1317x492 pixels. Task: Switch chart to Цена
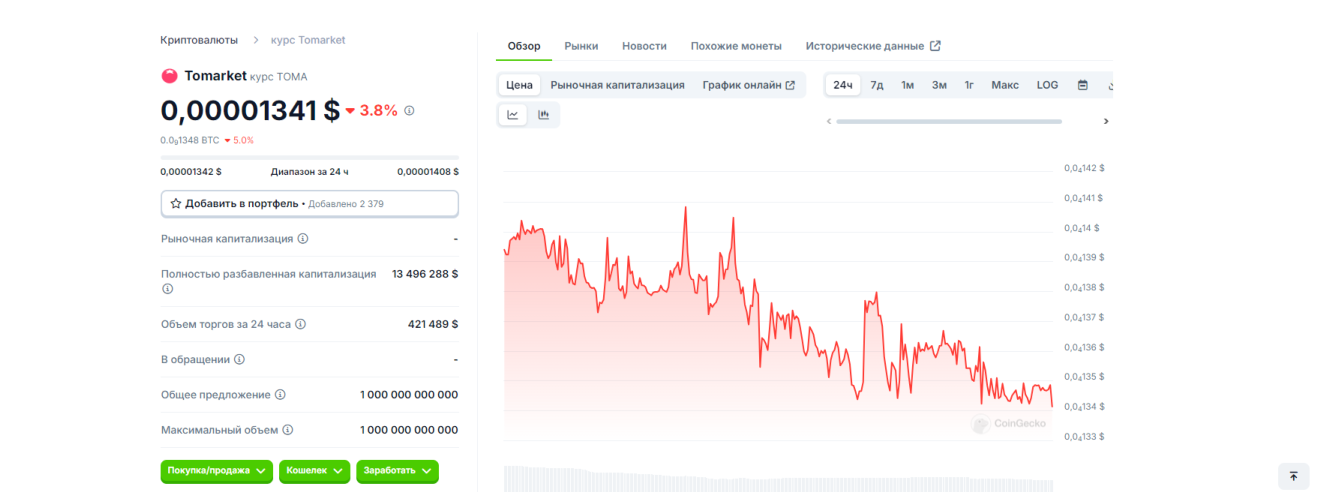[519, 85]
